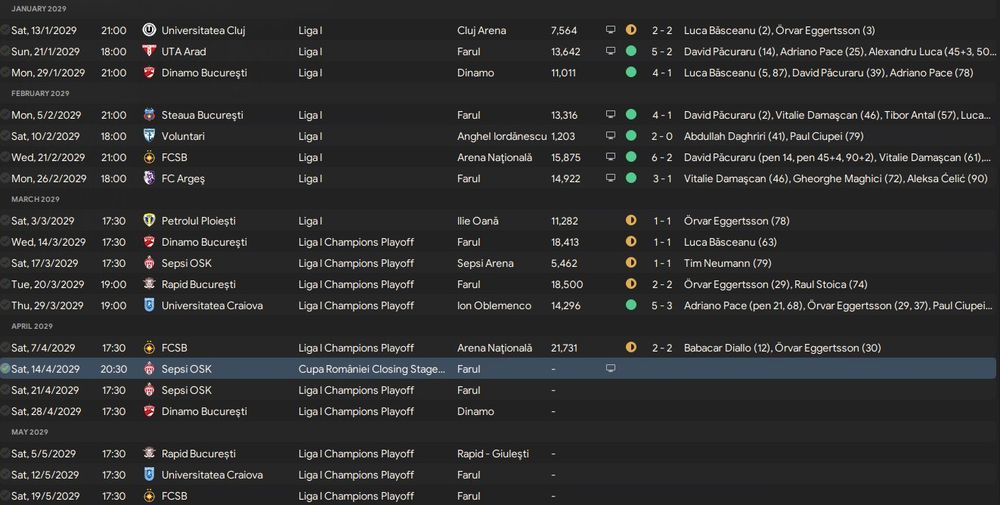Select Cupa României Closing Stage competition text
The image size is (1000, 505).
click(372, 369)
